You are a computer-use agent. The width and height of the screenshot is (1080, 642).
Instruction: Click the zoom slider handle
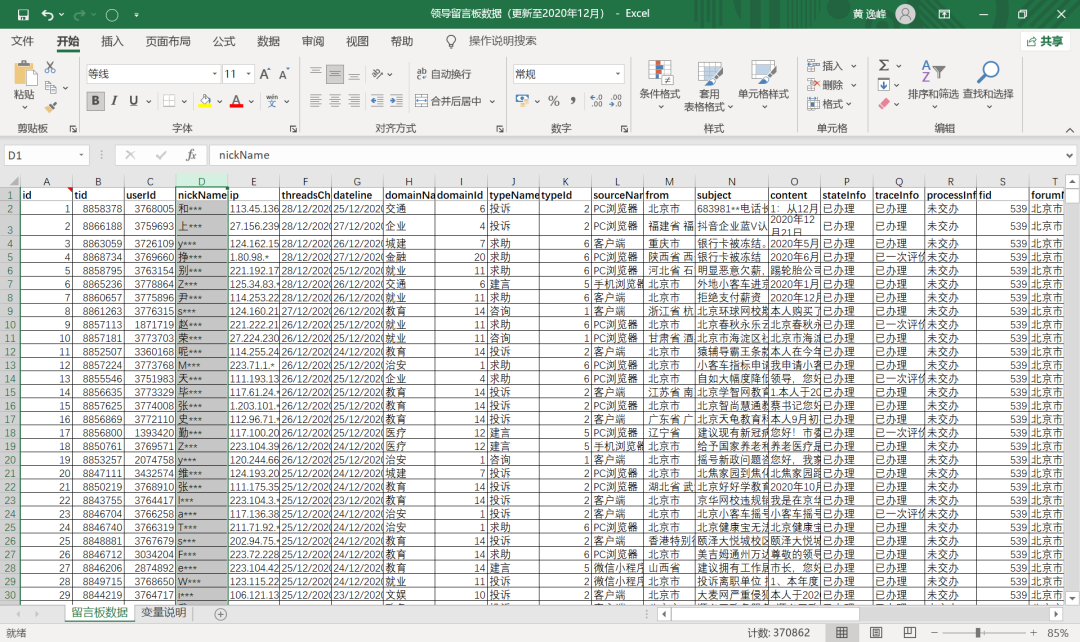(x=977, y=632)
